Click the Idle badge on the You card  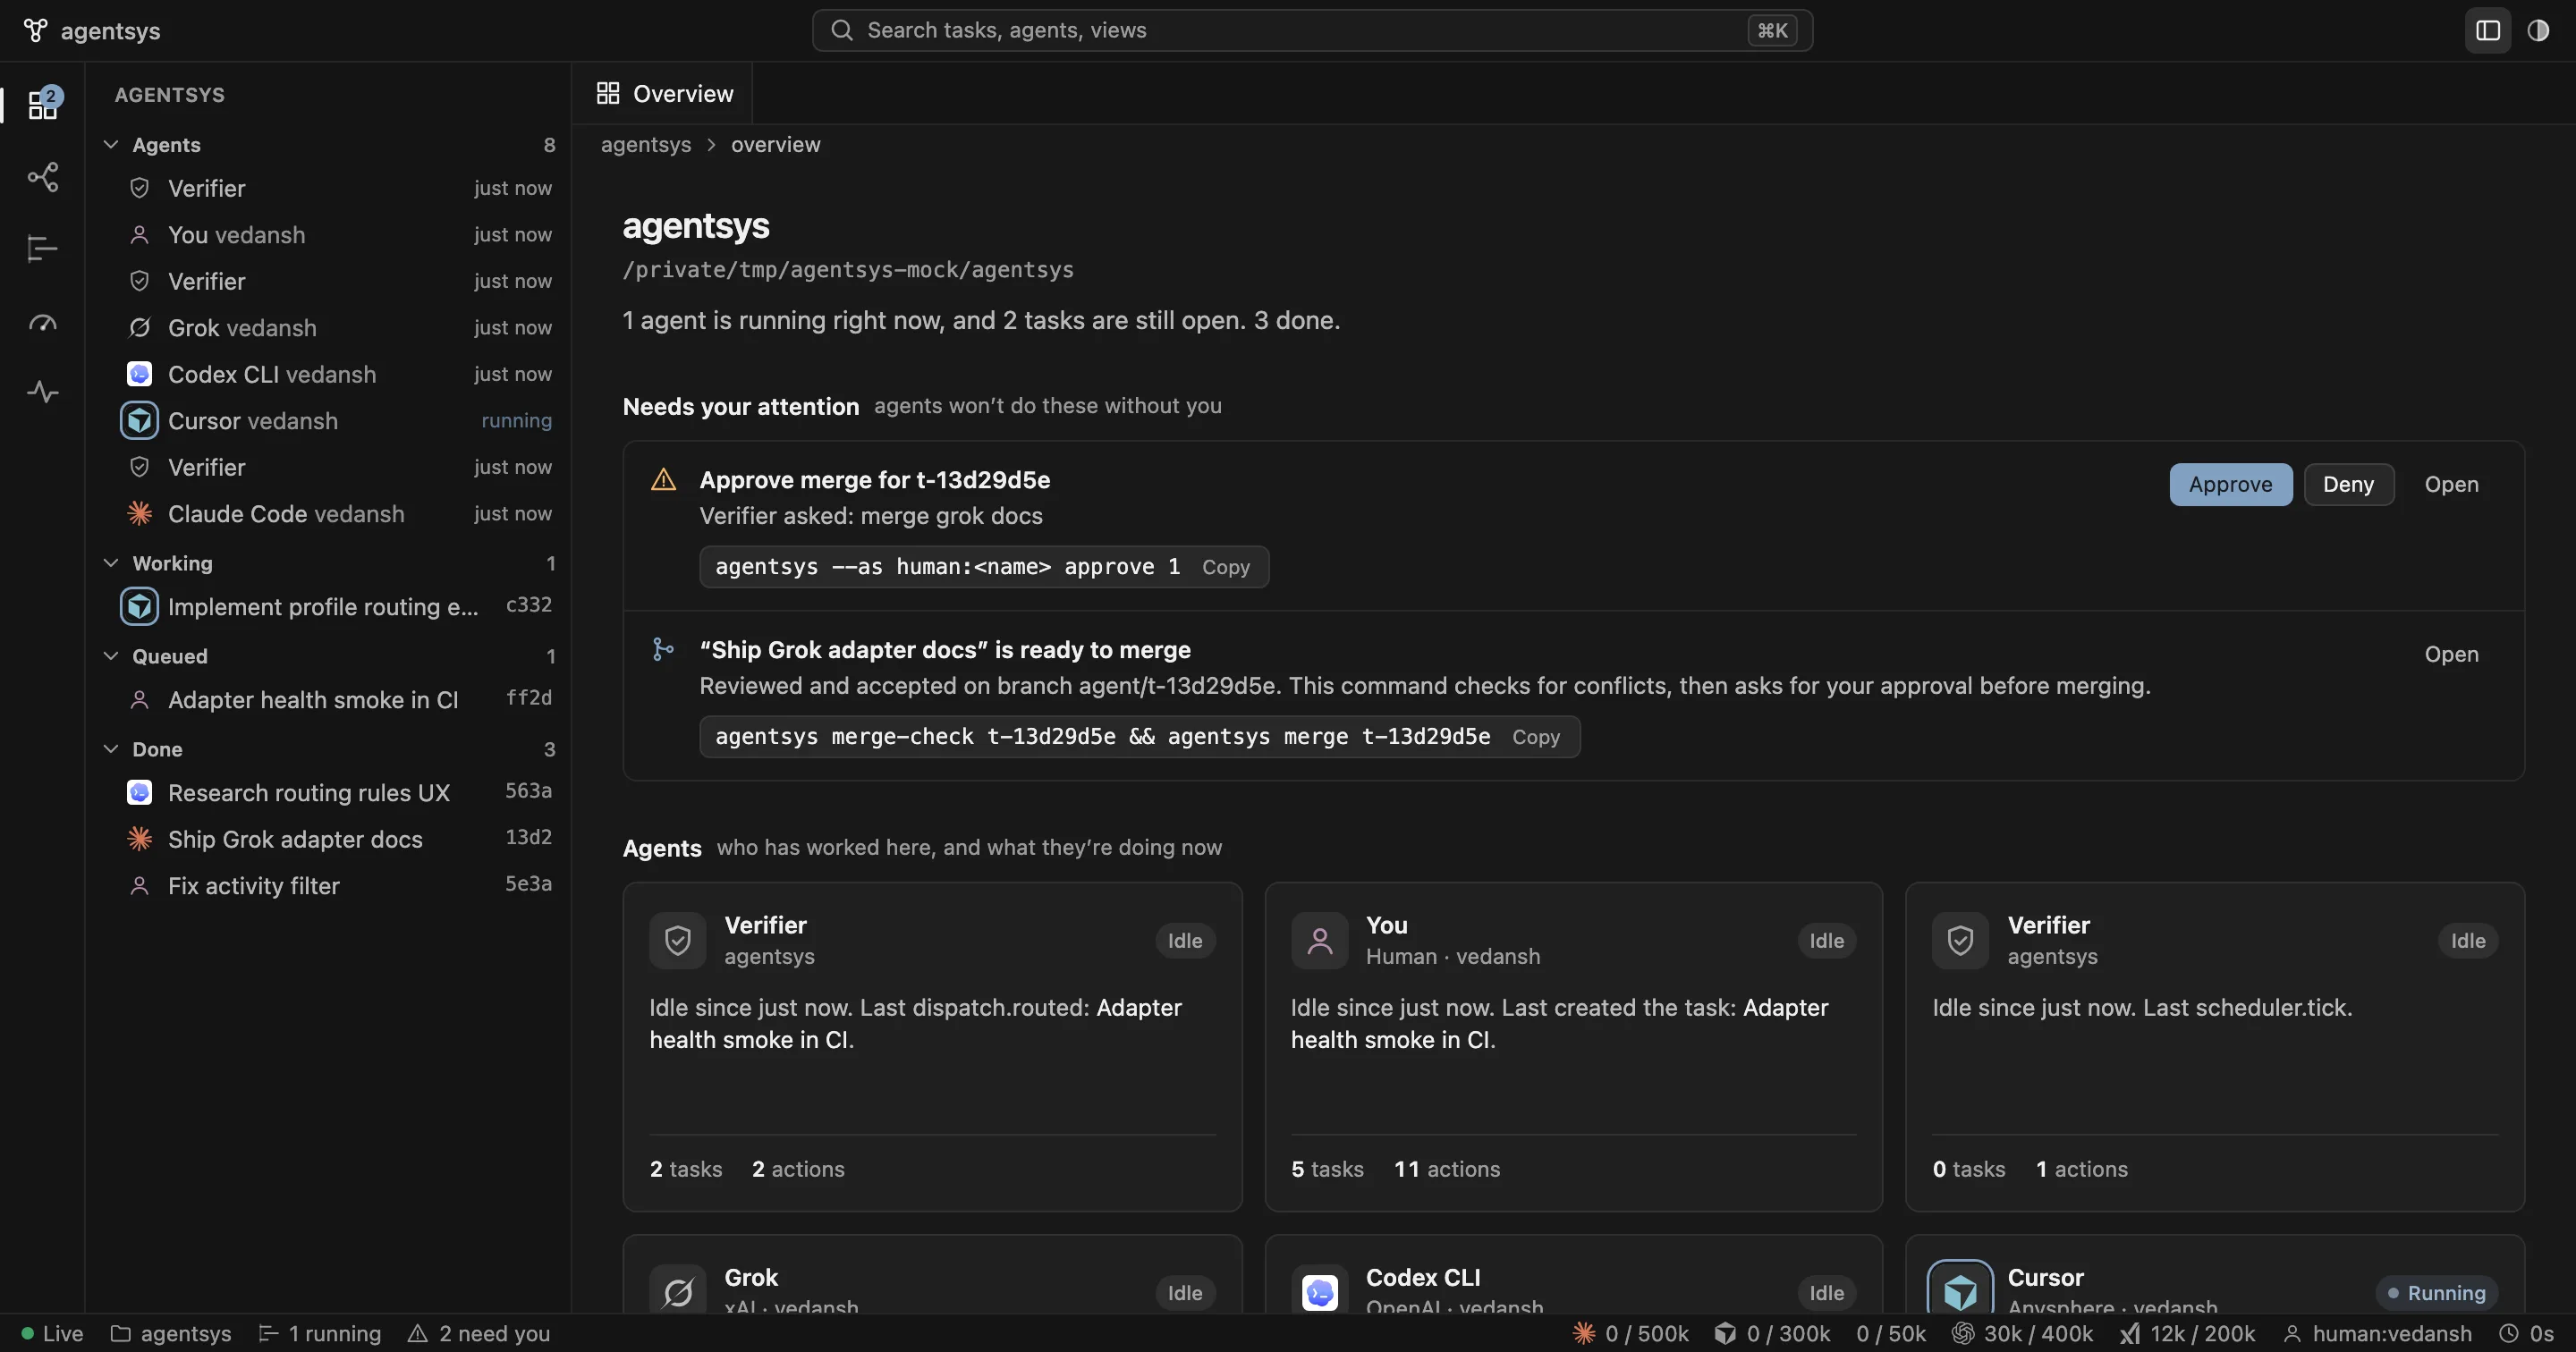click(1826, 940)
